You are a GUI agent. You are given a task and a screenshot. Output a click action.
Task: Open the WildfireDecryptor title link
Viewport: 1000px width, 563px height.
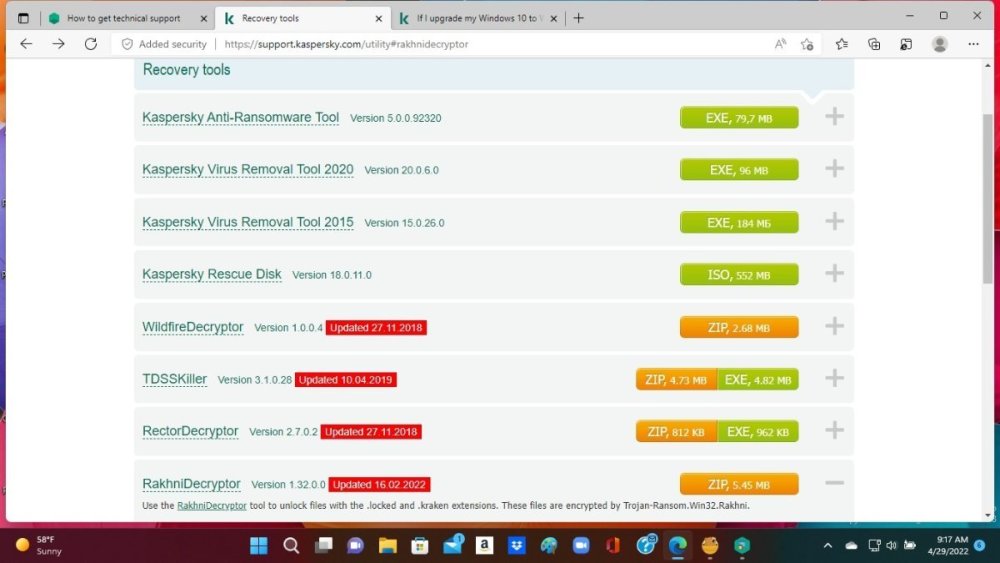tap(193, 326)
